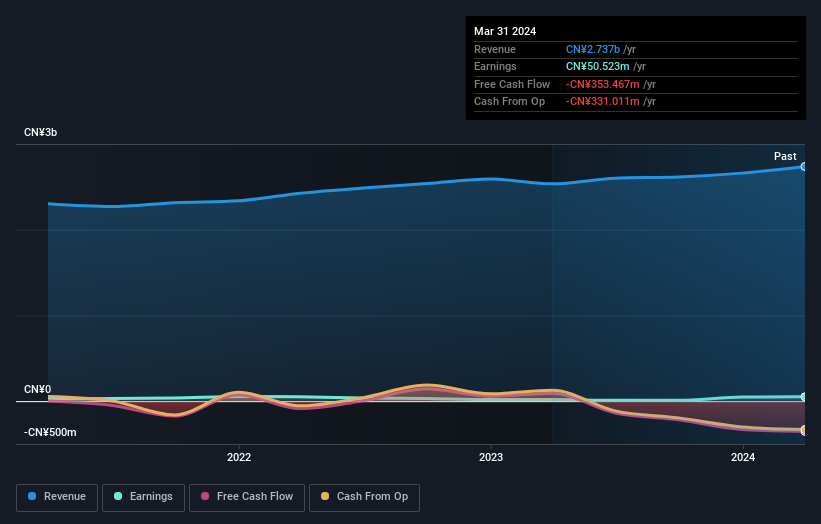Click the teal Earnings legend dot
The height and width of the screenshot is (524, 821).
pos(118,496)
